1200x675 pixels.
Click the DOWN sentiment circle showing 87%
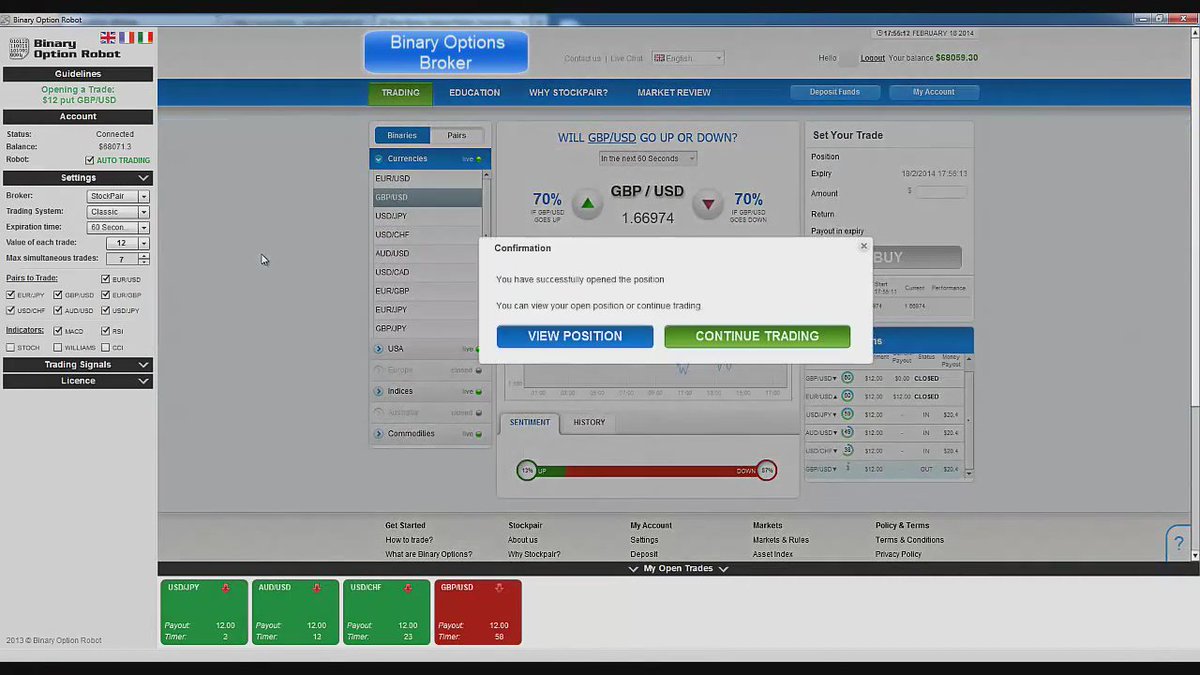pyautogui.click(x=766, y=470)
